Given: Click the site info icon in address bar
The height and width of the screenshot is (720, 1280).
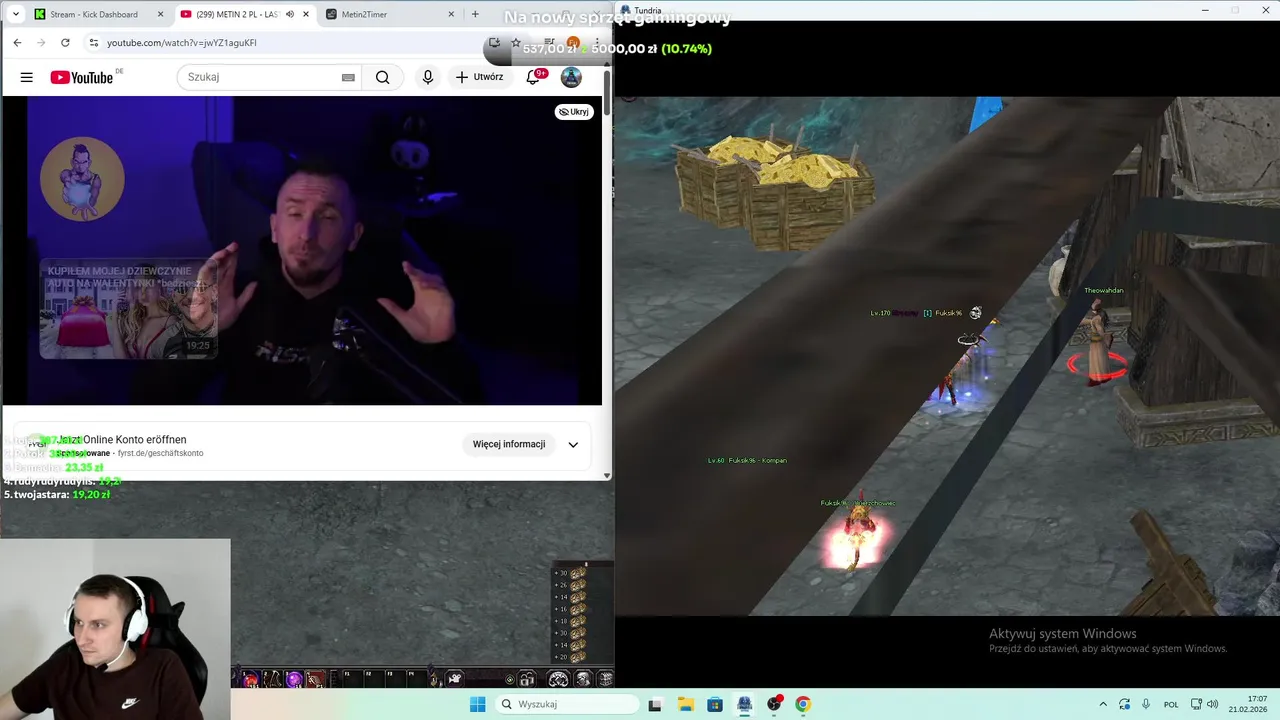Looking at the screenshot, I should click(x=93, y=43).
